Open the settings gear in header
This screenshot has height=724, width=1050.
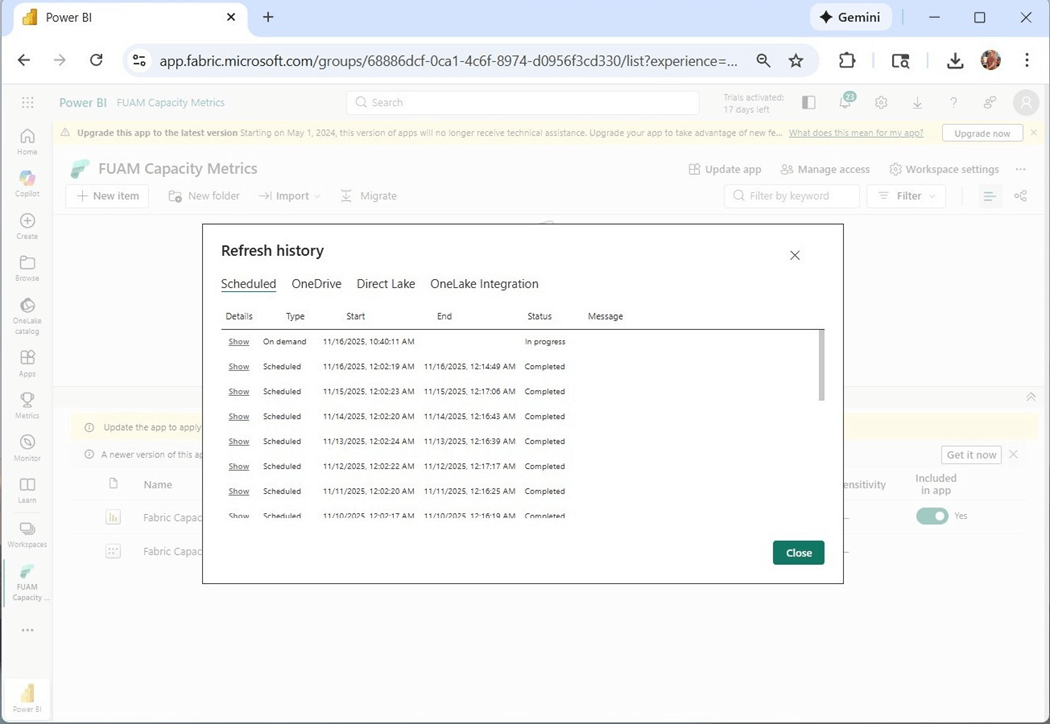click(881, 102)
